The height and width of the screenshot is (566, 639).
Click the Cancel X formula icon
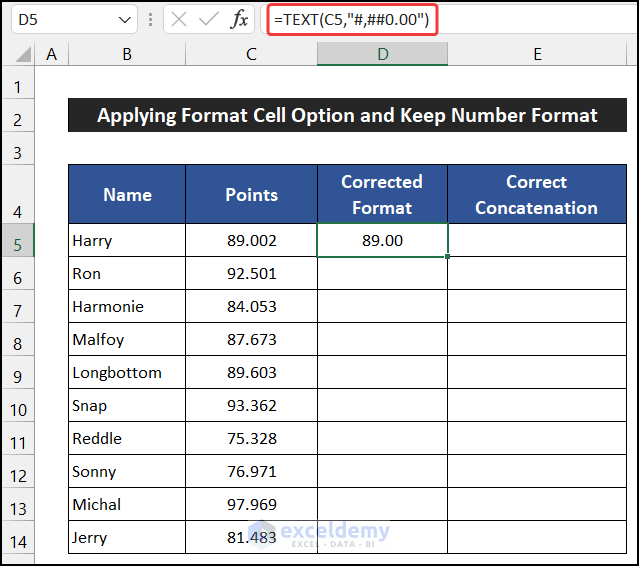pos(178,20)
